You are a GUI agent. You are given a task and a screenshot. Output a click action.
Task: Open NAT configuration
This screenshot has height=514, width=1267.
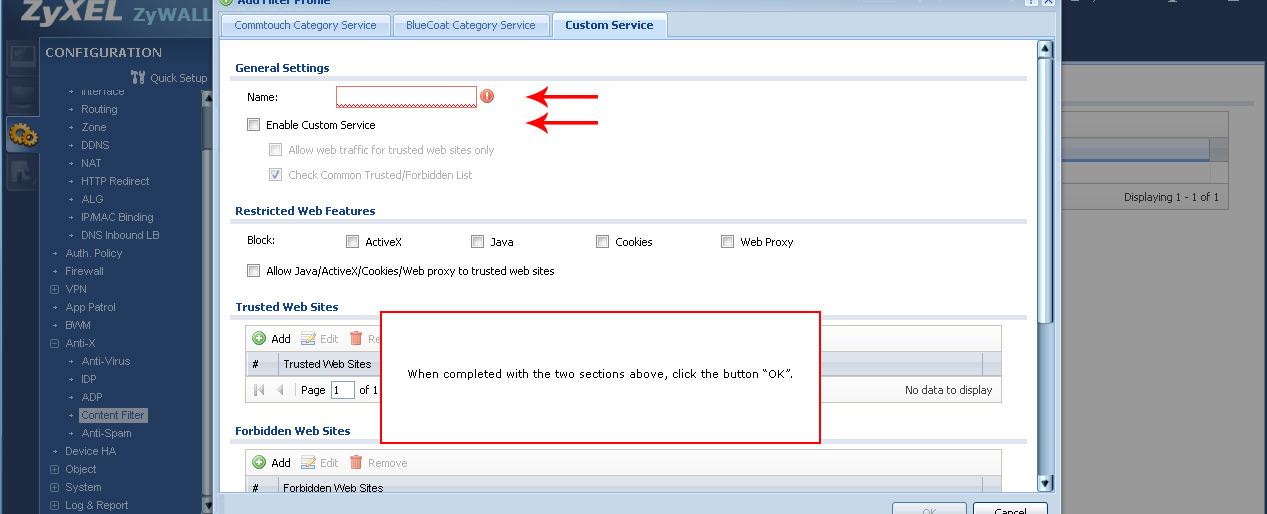(91, 163)
